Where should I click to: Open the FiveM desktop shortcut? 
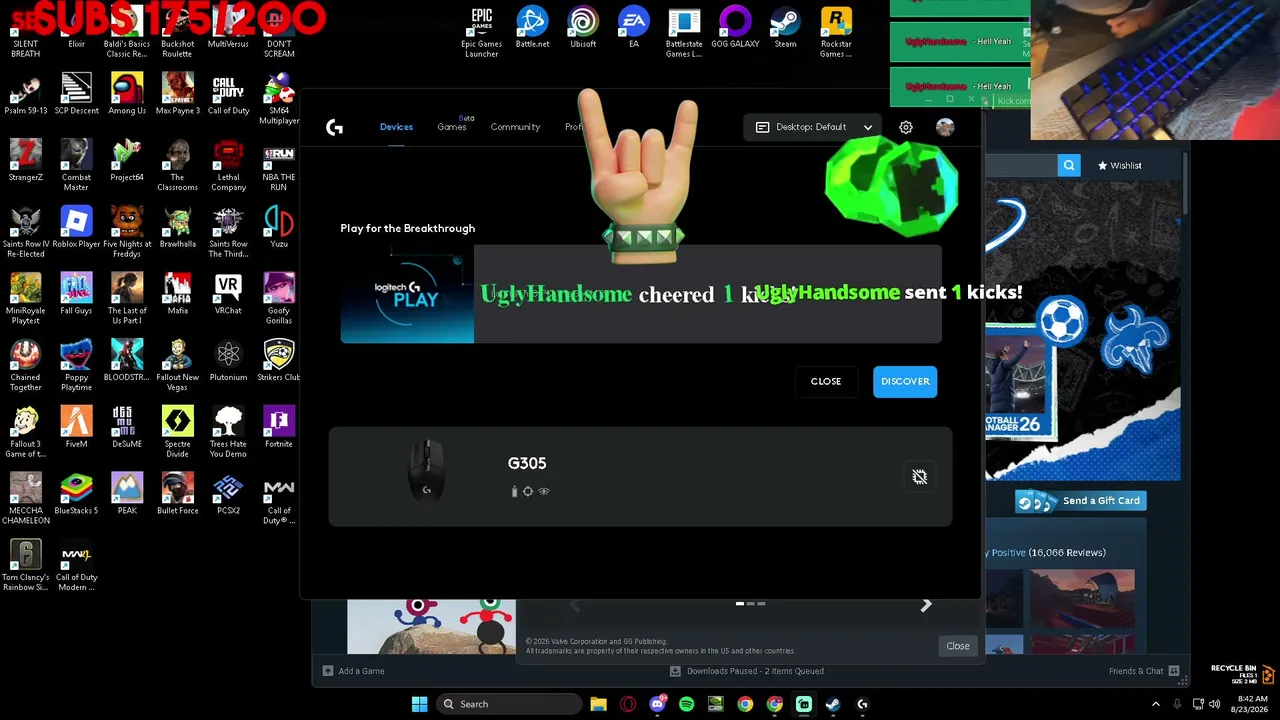tap(76, 427)
